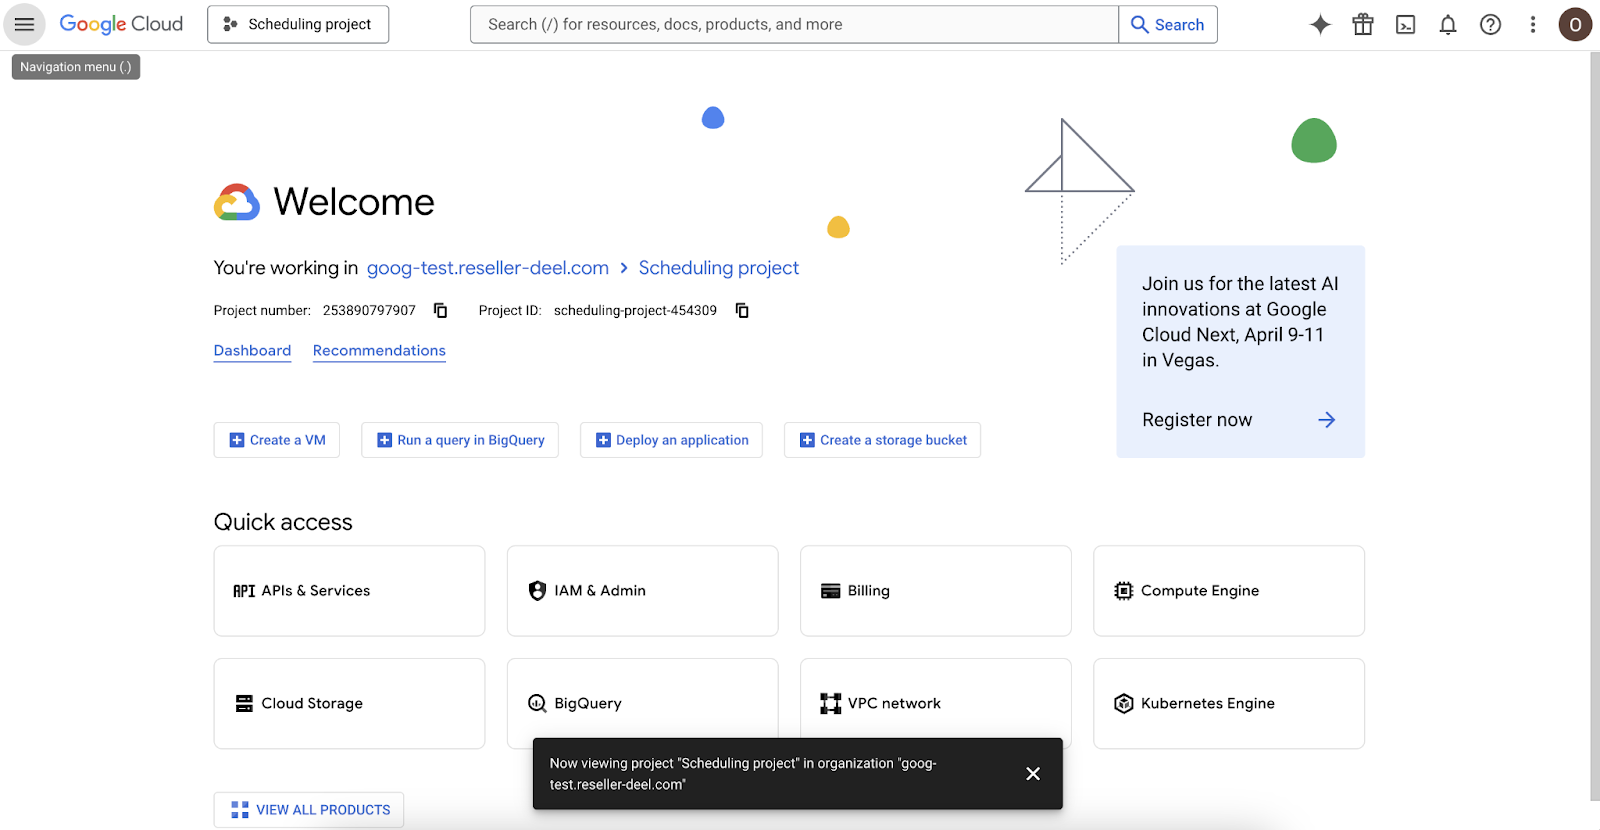Click Deploy an application button

[671, 440]
